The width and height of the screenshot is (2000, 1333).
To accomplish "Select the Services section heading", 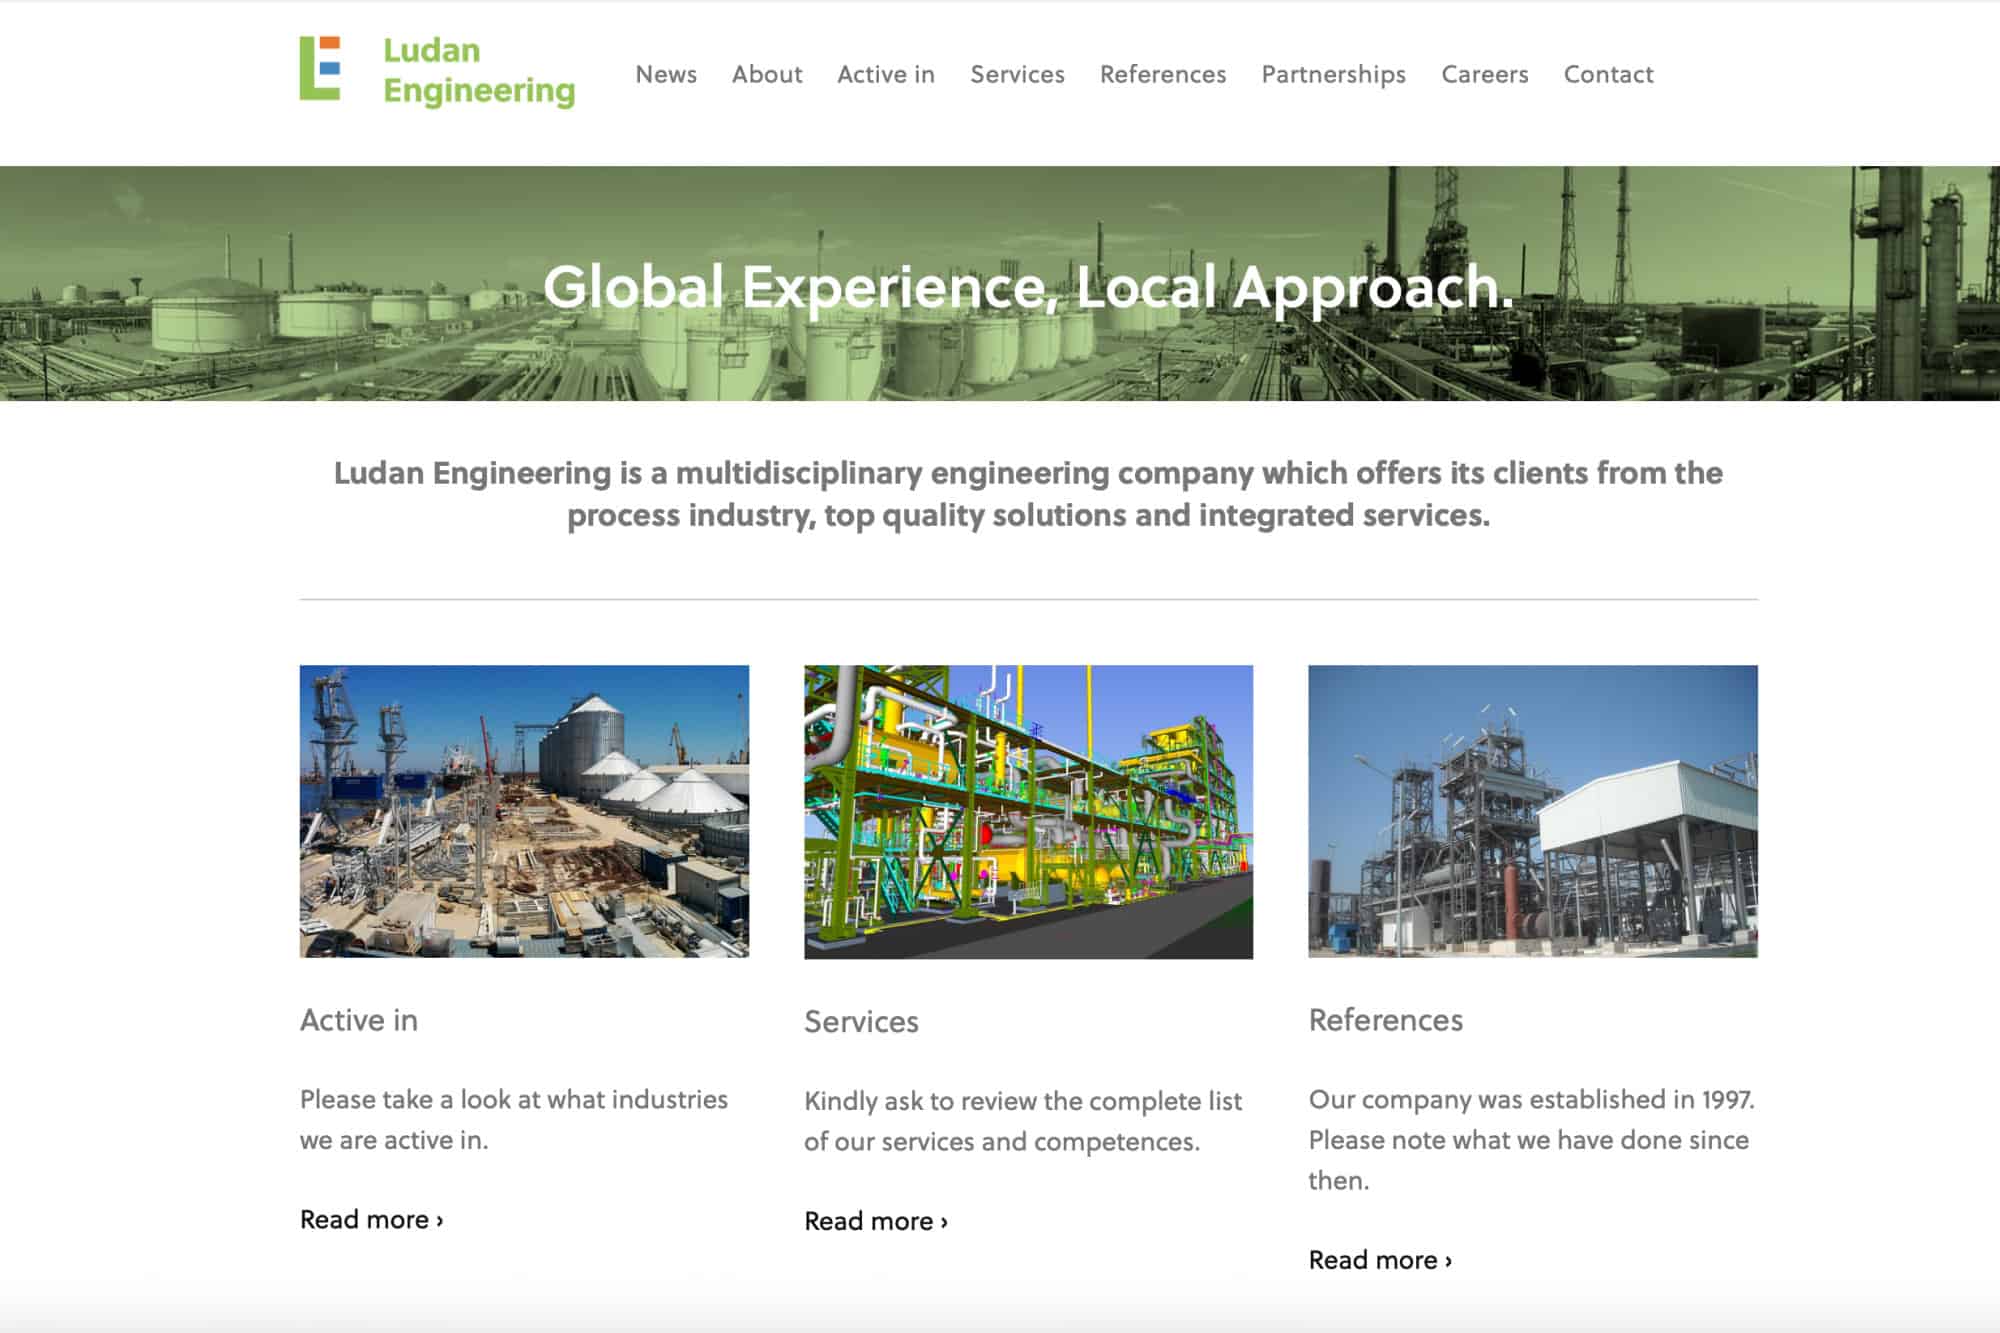I will coord(861,1022).
